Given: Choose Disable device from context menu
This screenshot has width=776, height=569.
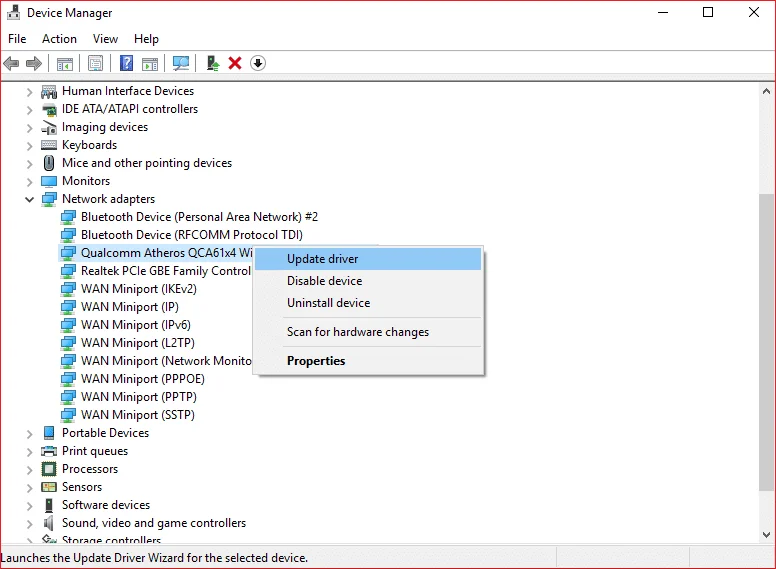Looking at the screenshot, I should tap(368, 281).
